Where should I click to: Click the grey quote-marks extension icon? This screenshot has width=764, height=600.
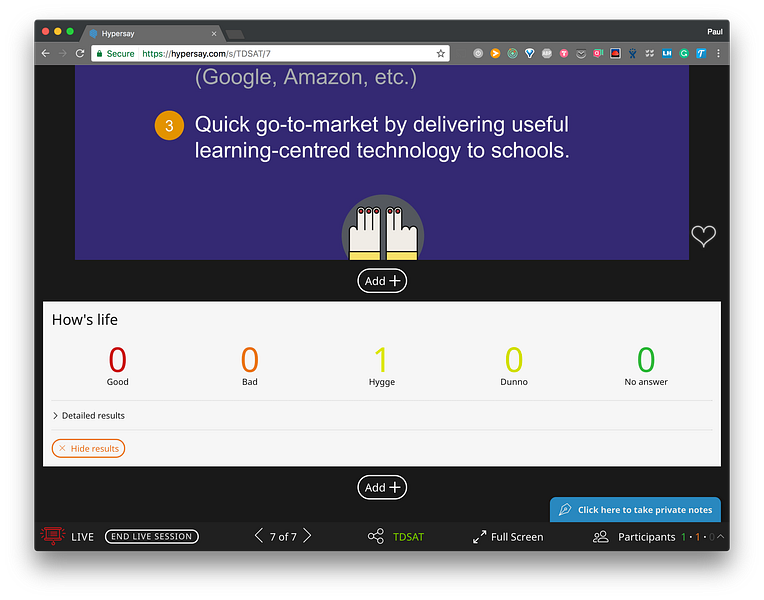tap(649, 54)
